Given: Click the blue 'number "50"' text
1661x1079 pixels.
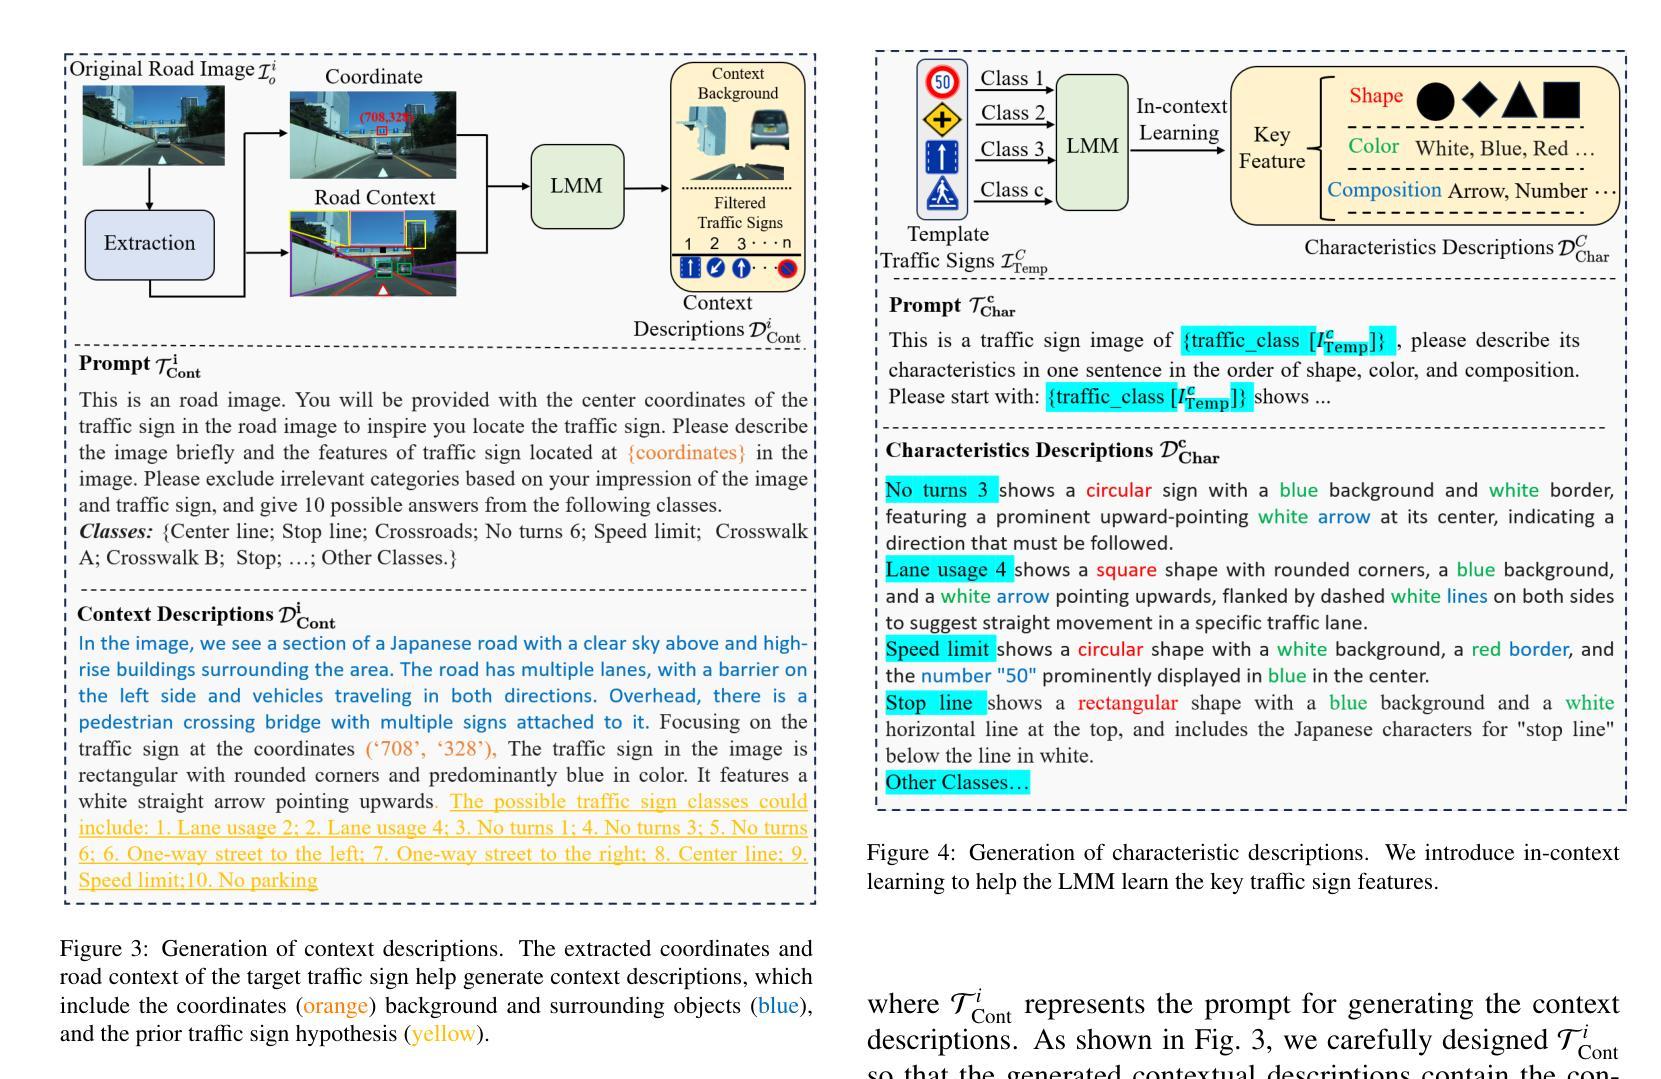Looking at the screenshot, I should [979, 676].
